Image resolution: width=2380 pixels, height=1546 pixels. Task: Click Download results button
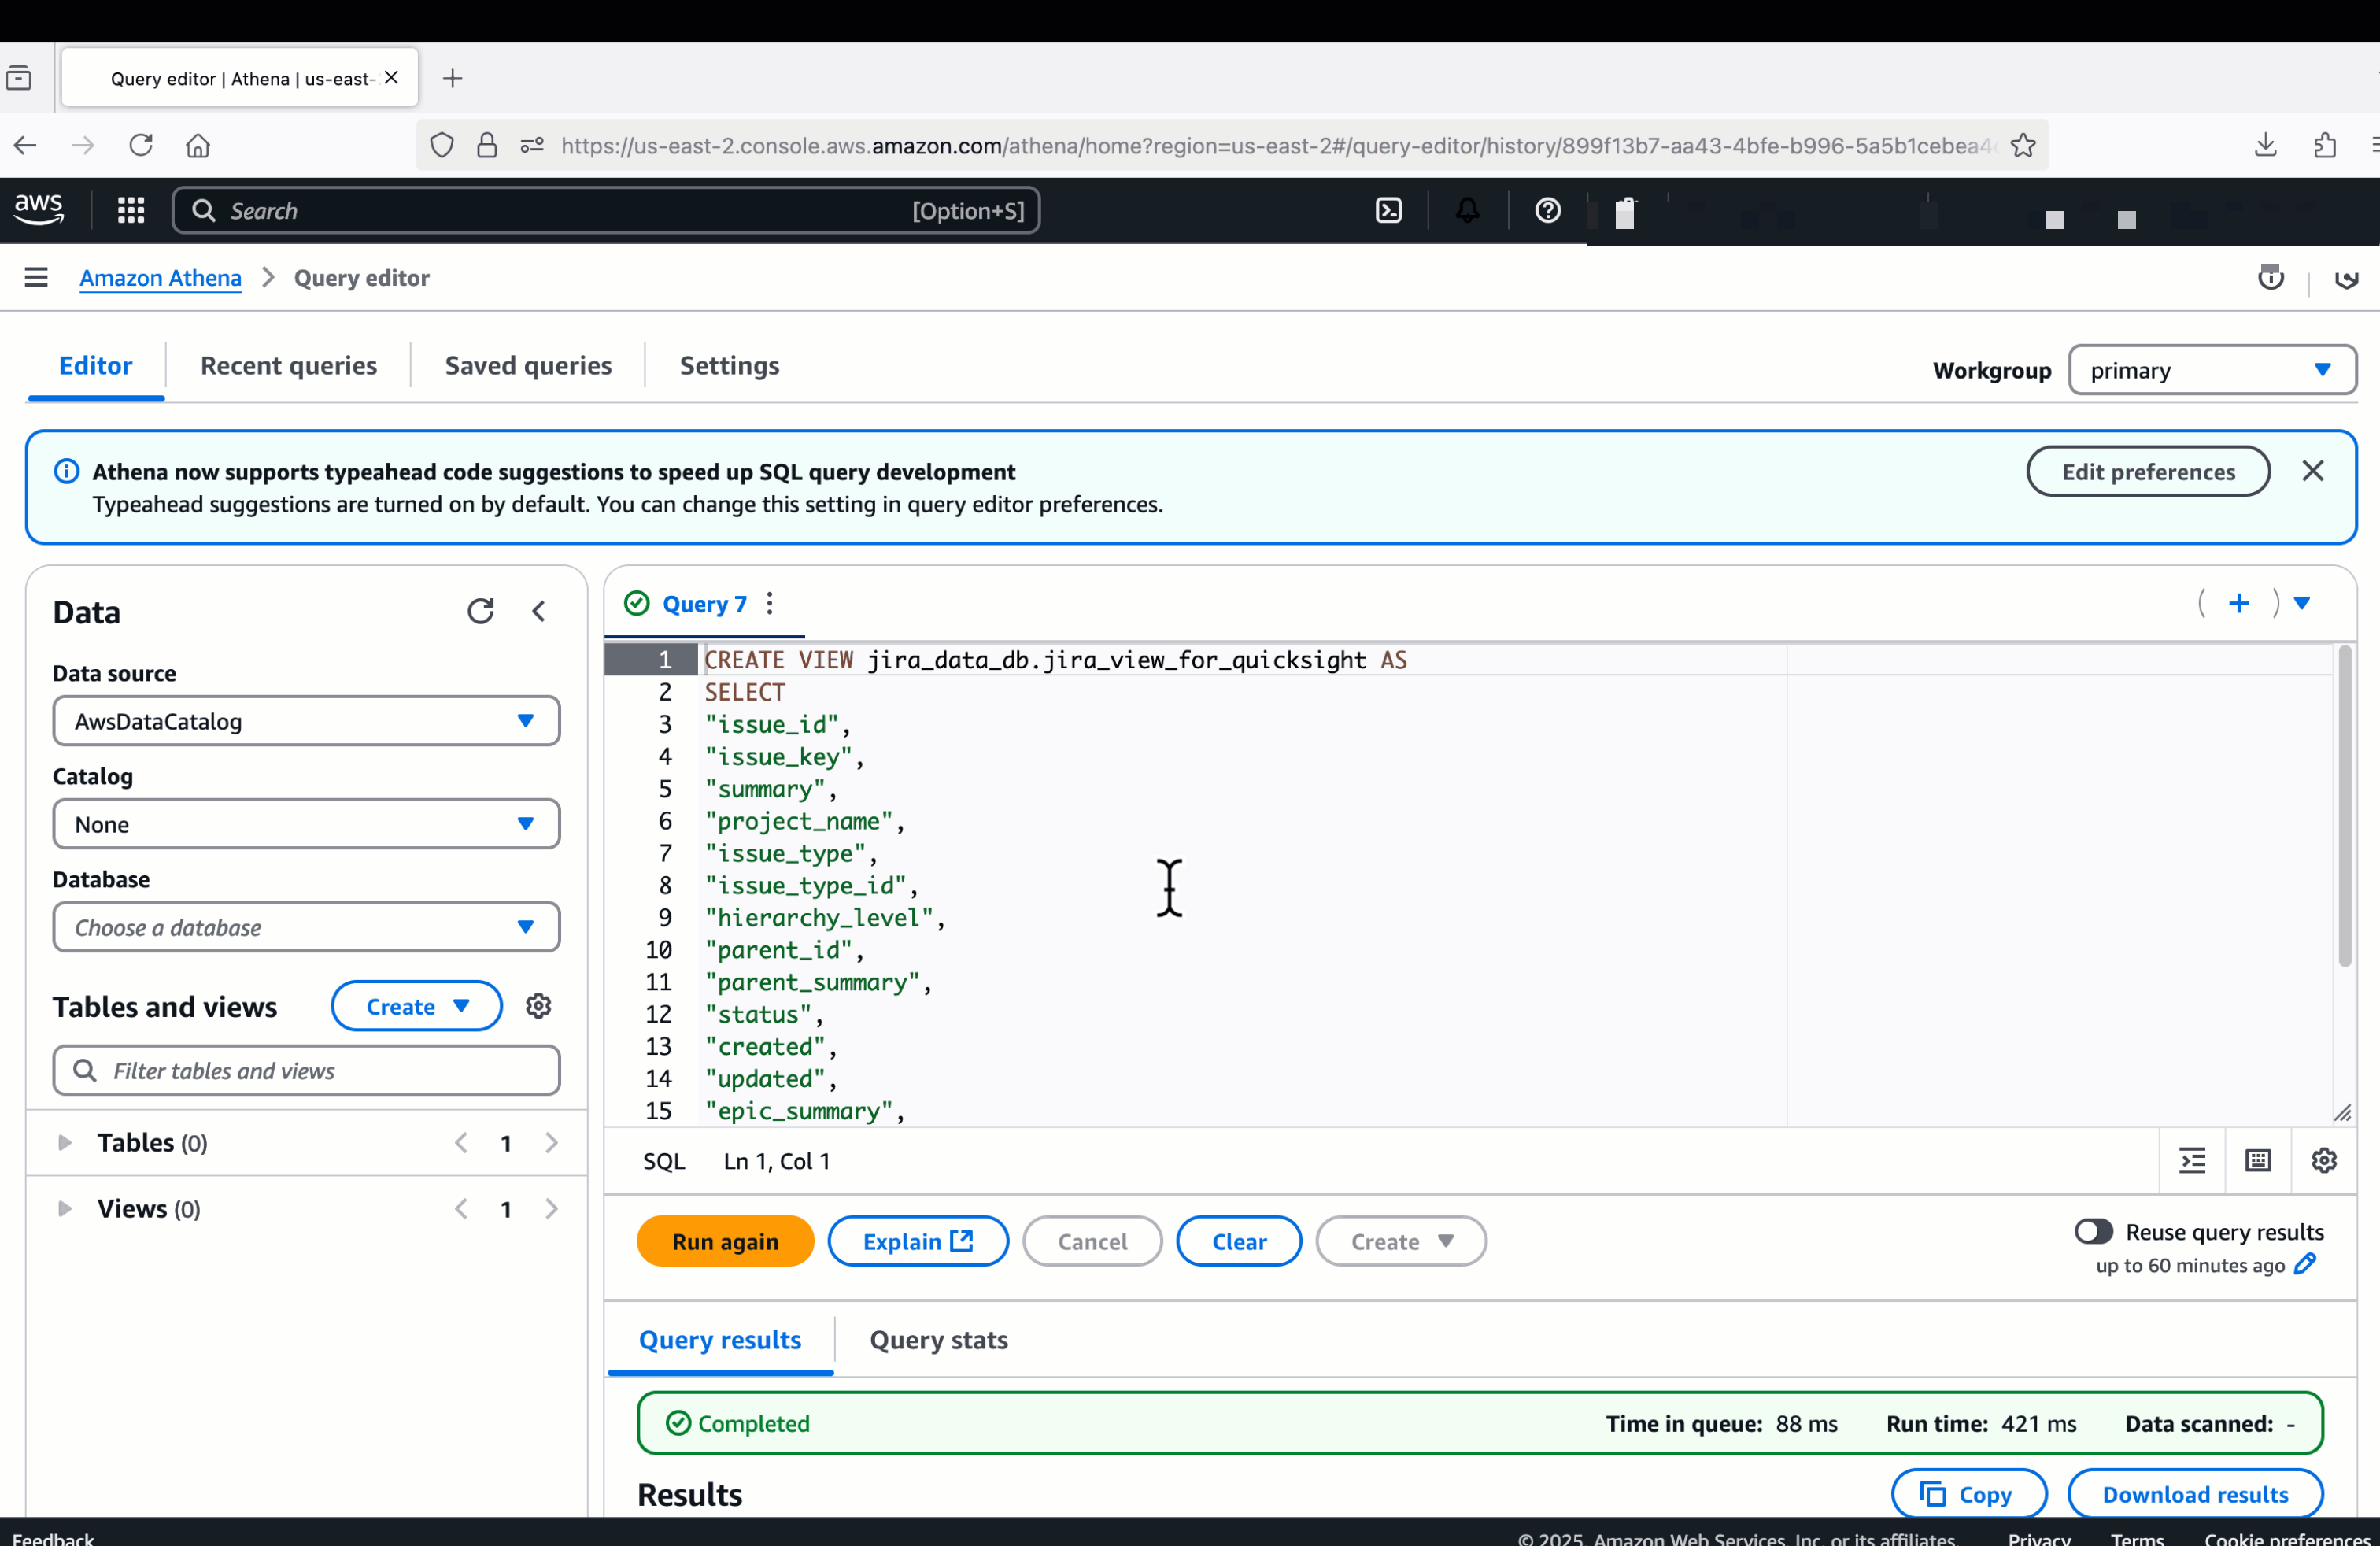click(2195, 1494)
